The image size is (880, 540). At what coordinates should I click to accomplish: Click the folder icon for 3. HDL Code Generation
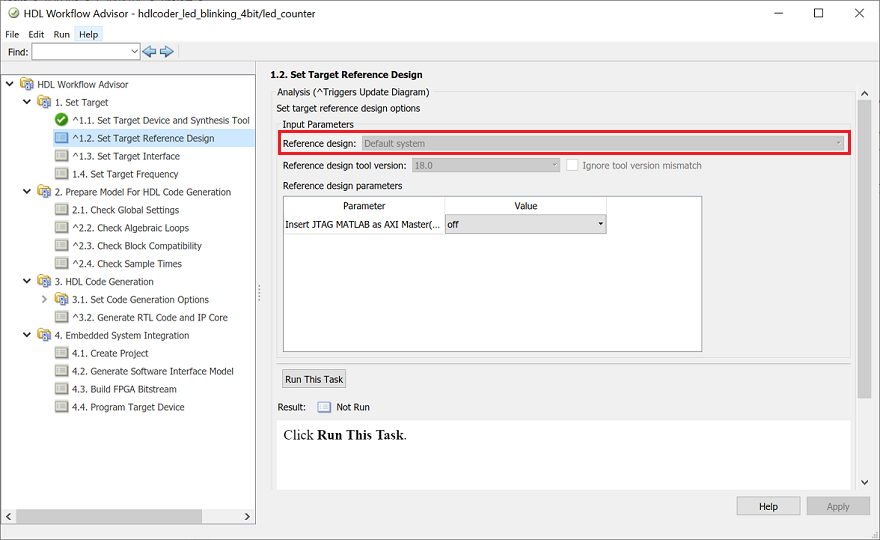tap(44, 281)
